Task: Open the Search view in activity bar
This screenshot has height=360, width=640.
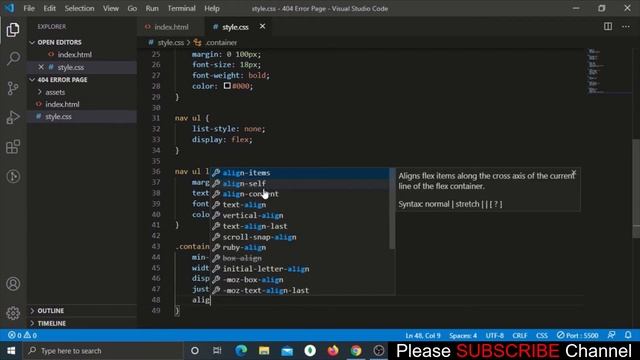Action: click(13, 59)
